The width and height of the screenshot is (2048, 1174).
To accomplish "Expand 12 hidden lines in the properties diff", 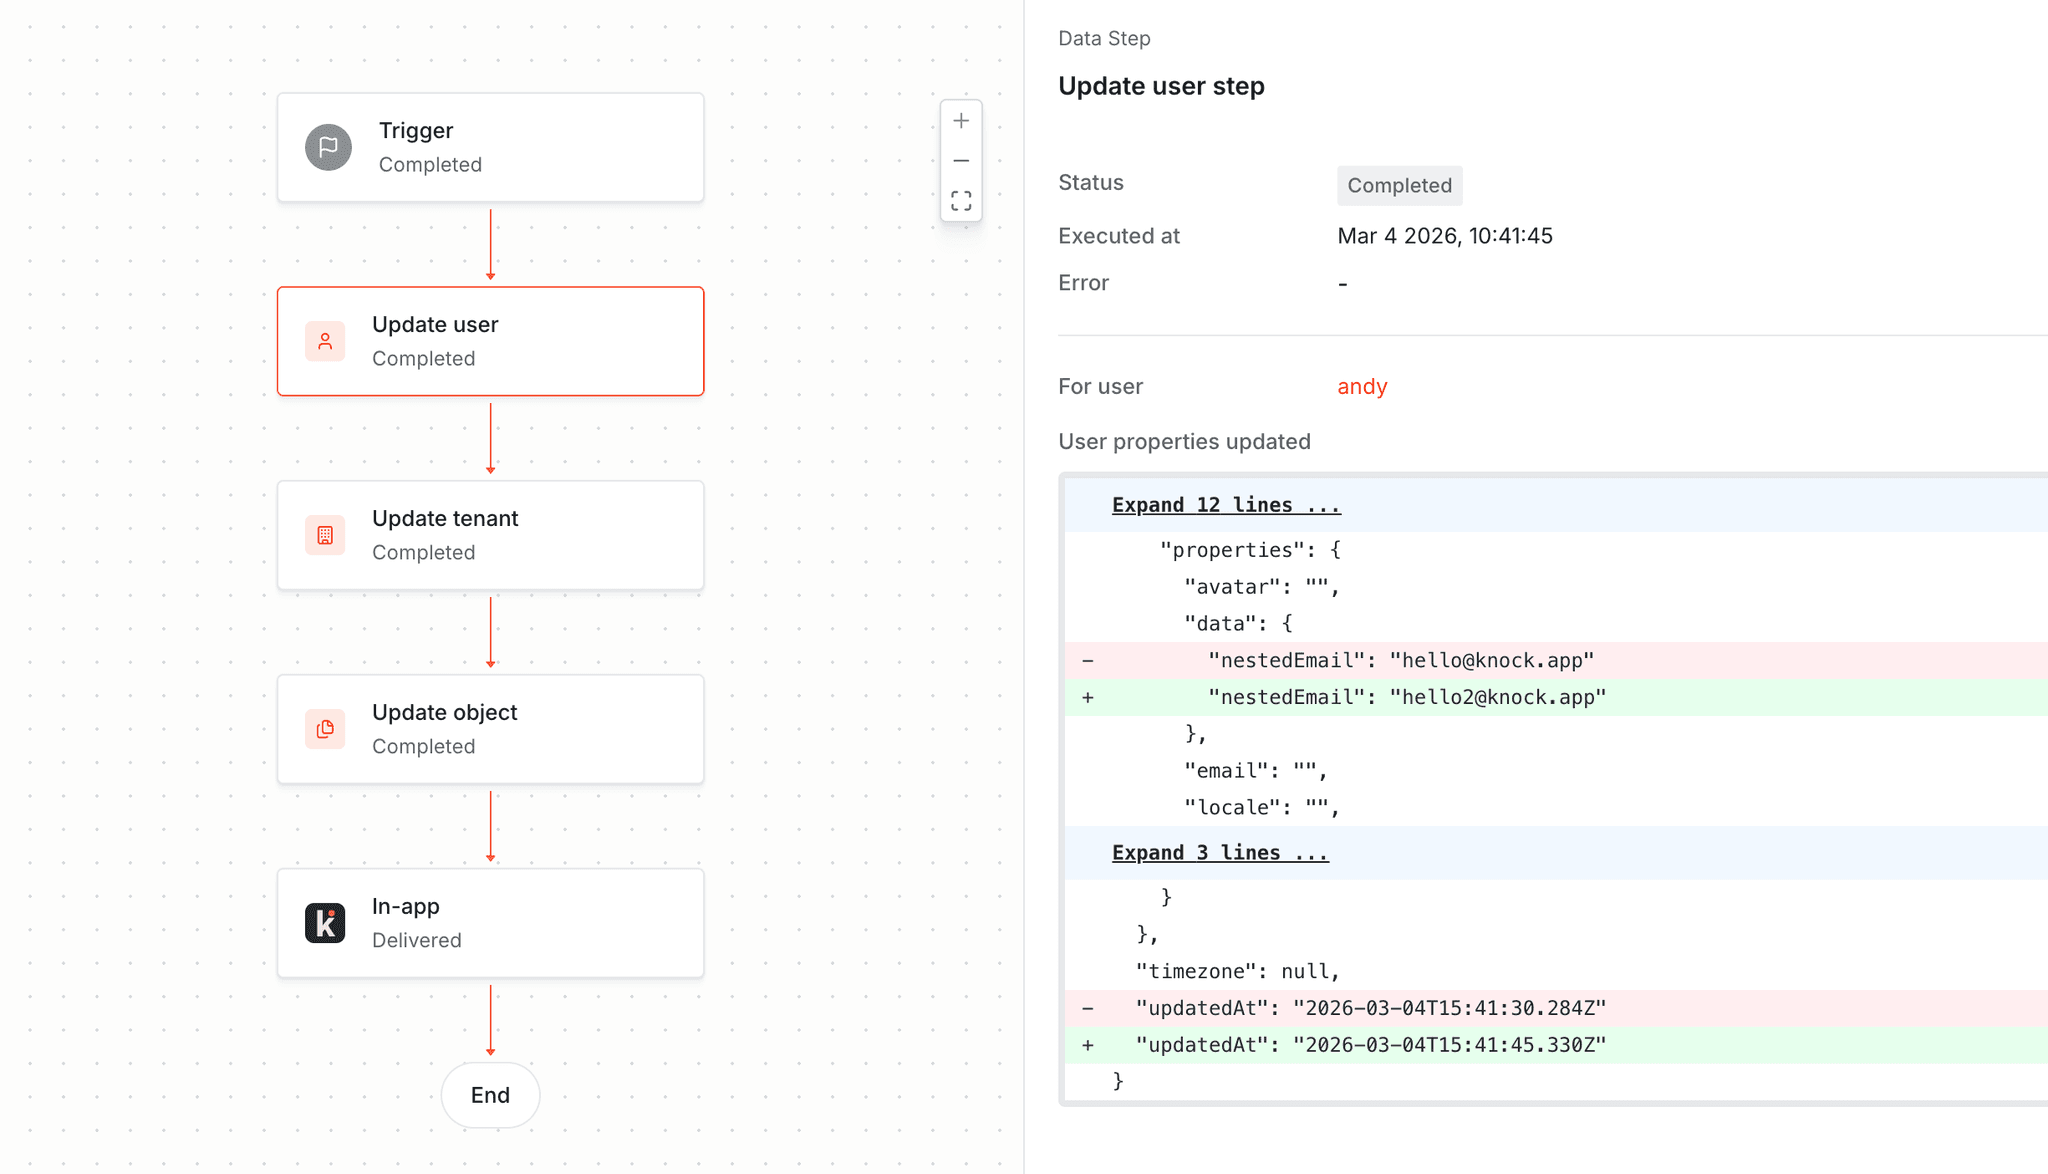I will 1225,504.
